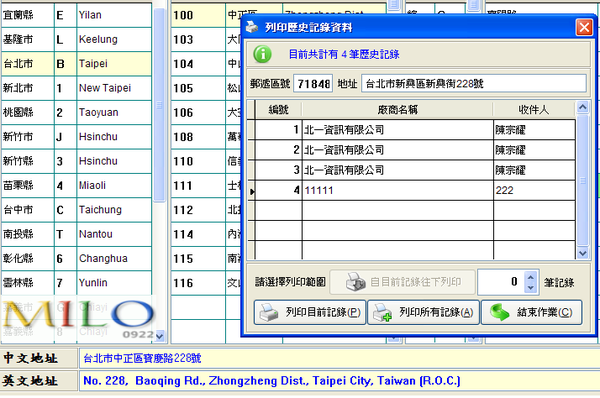The height and width of the screenshot is (398, 600).
Task: Select zip code 116 in district list
Action: pyautogui.click(x=198, y=283)
